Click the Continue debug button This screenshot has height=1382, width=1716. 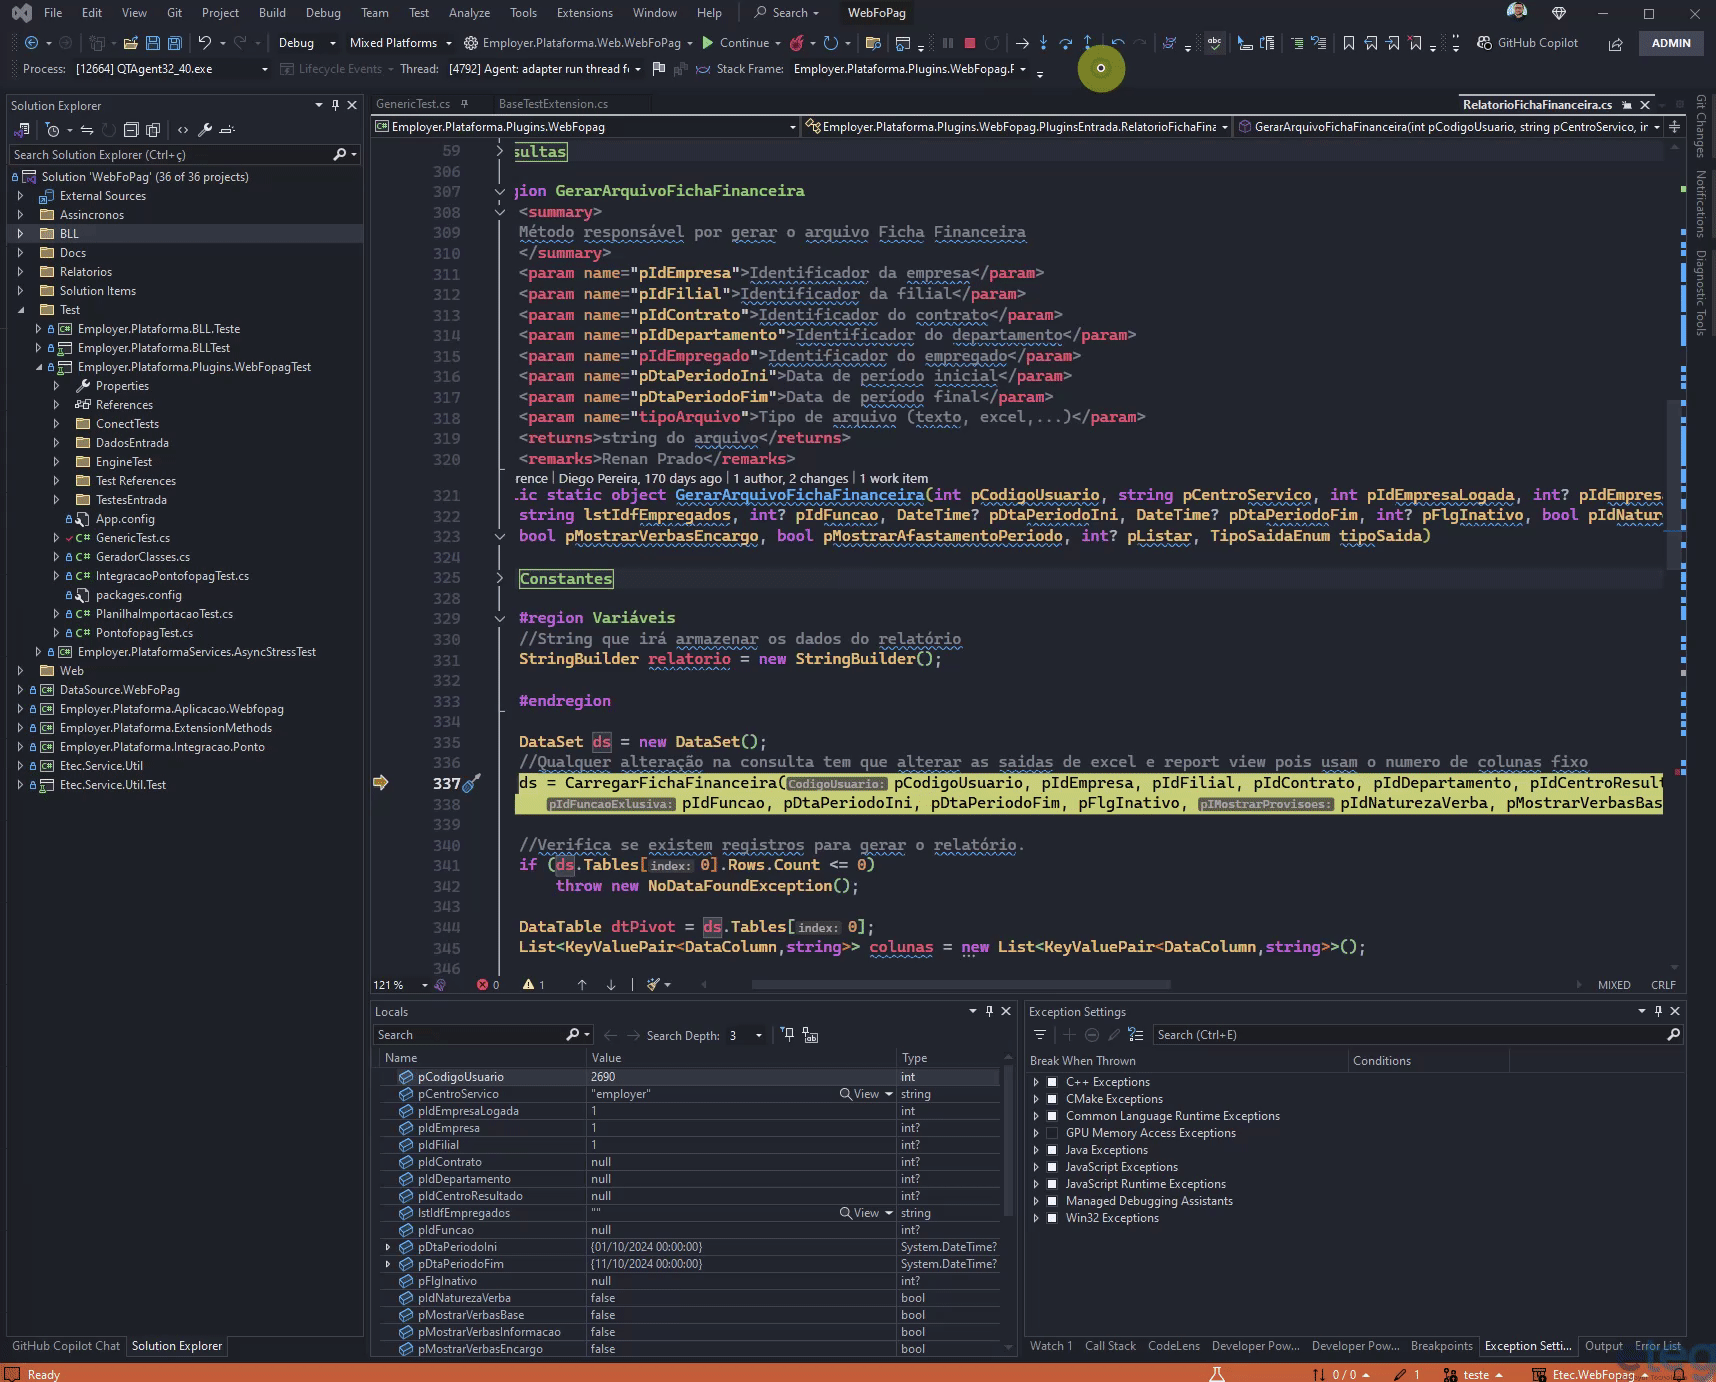[x=735, y=43]
